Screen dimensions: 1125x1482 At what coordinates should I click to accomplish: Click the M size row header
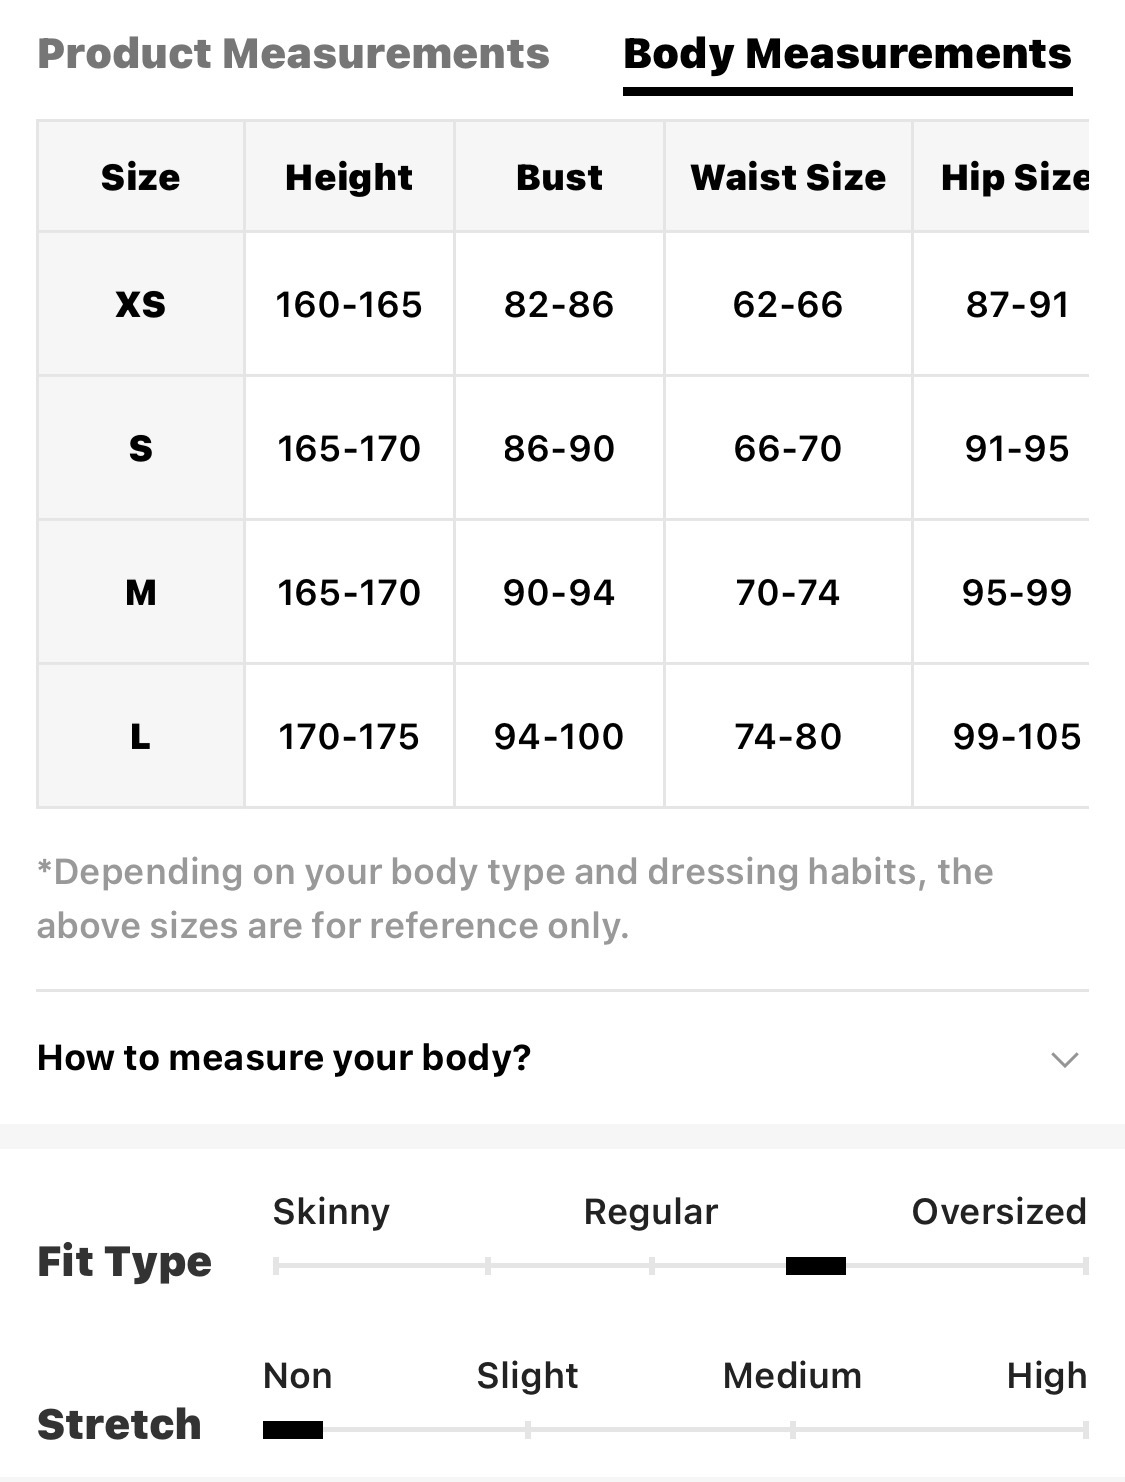[141, 592]
